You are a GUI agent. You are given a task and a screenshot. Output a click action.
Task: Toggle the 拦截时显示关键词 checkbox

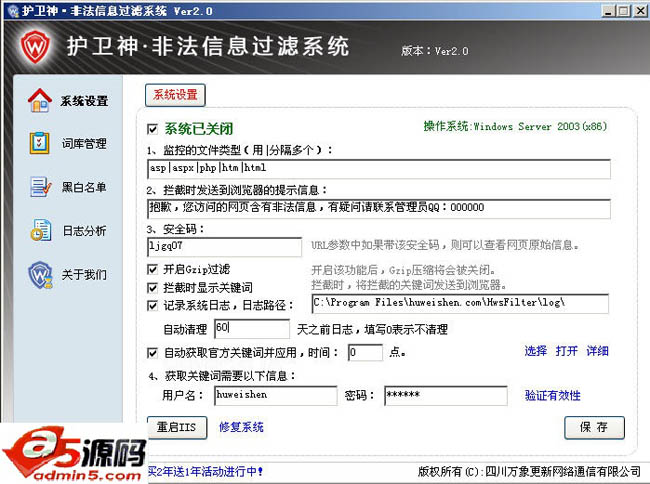[153, 288]
